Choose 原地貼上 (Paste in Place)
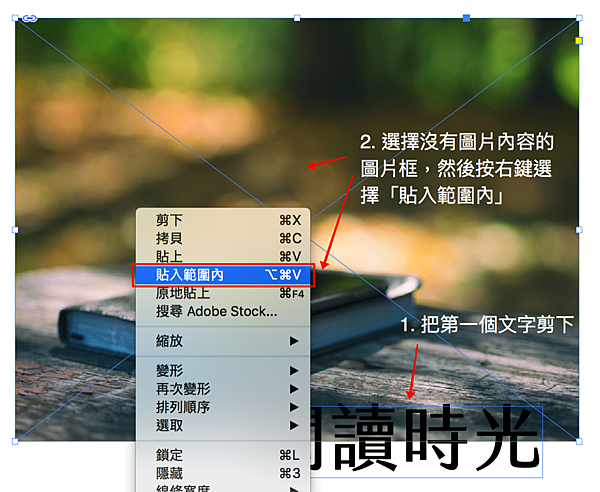The image size is (600, 492). click(x=223, y=293)
